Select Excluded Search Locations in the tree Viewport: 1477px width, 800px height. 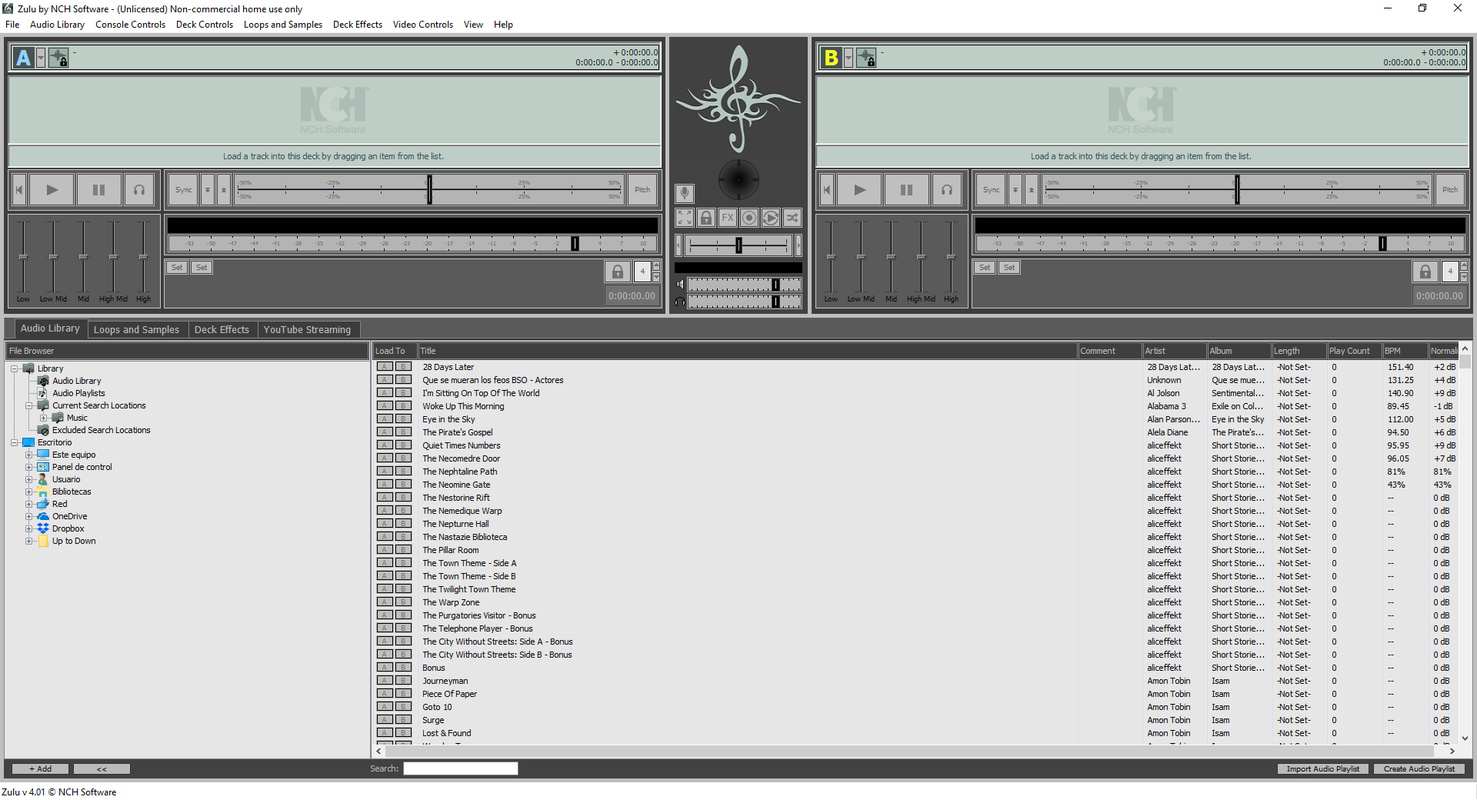[x=101, y=430]
